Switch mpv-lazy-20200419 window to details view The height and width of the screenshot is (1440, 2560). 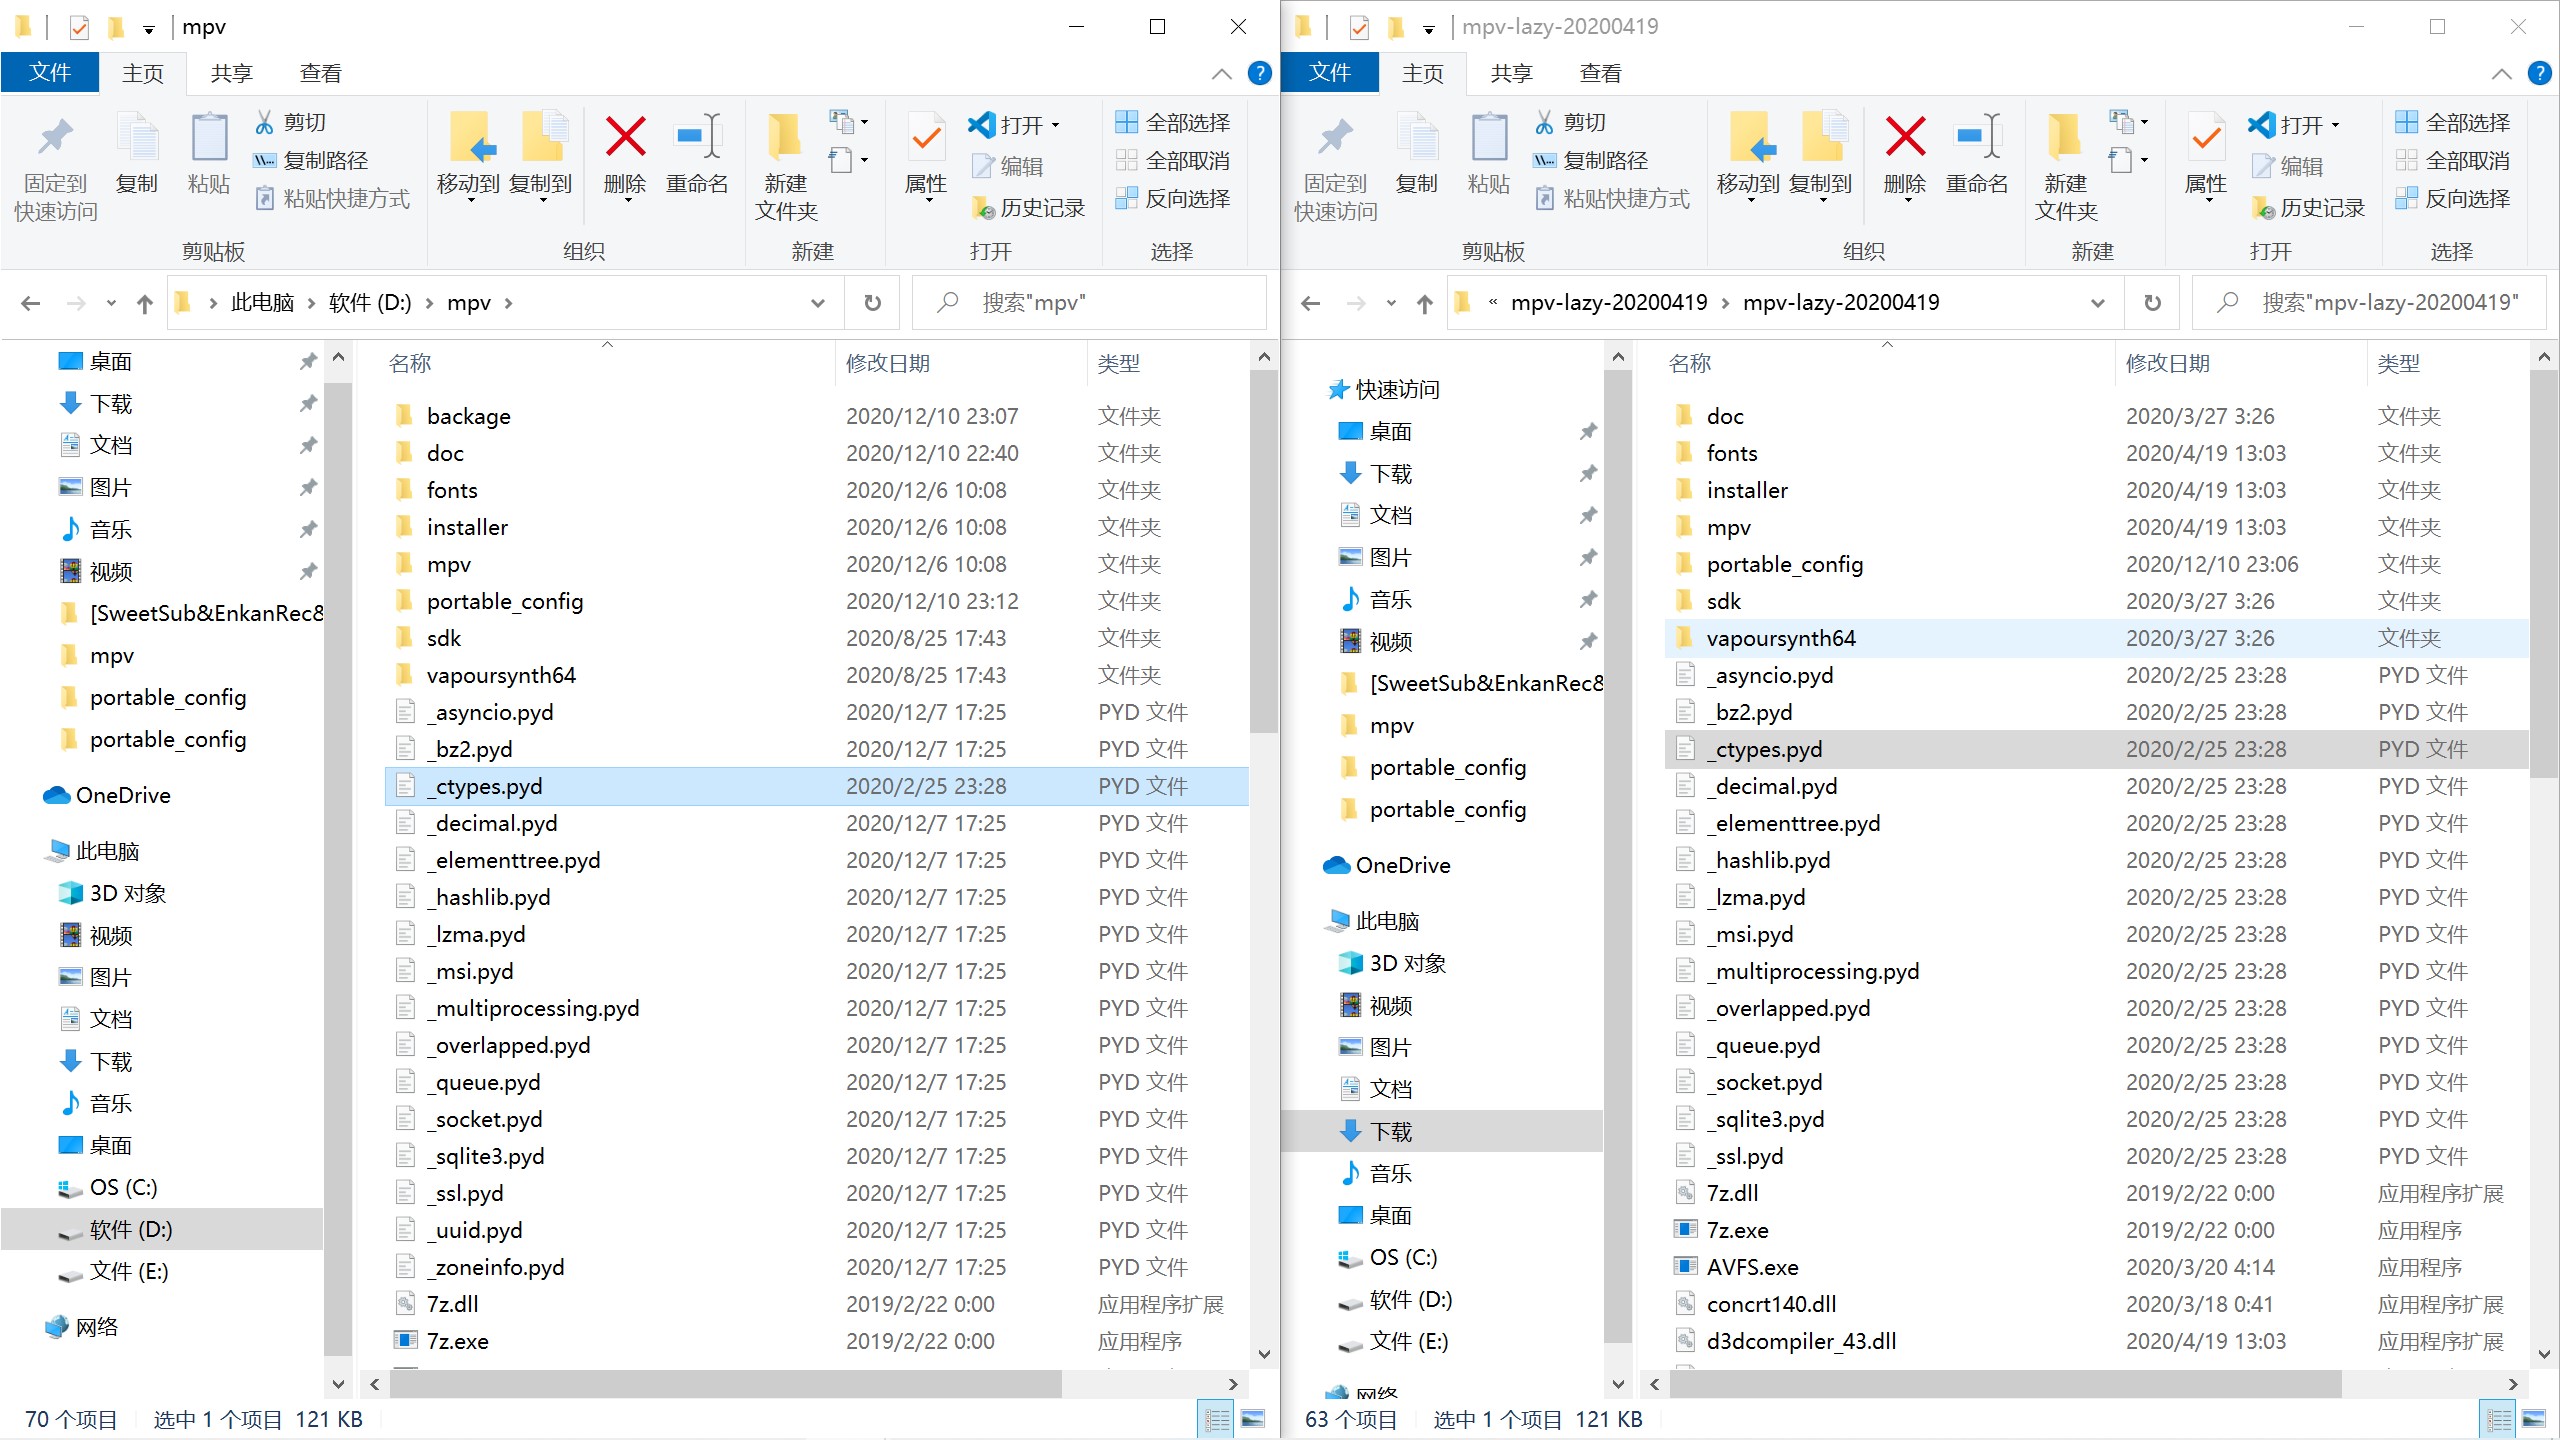(x=2499, y=1419)
